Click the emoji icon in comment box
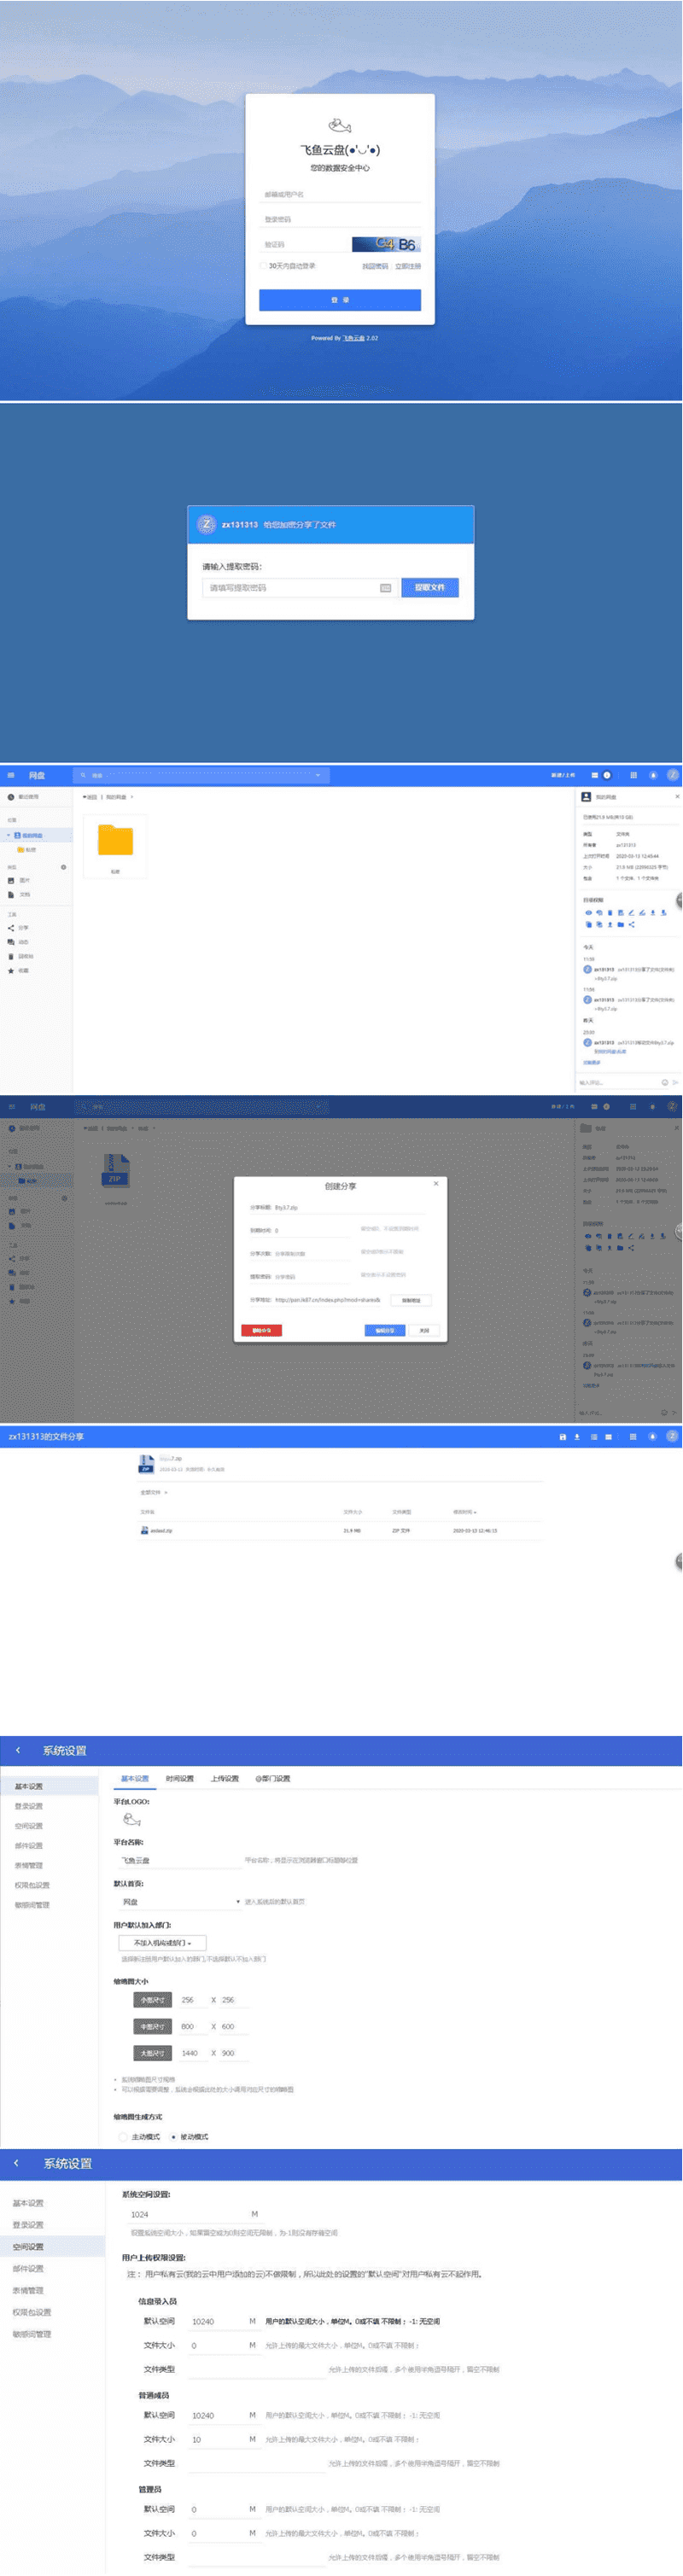This screenshot has height=2576, width=683. tap(665, 1082)
